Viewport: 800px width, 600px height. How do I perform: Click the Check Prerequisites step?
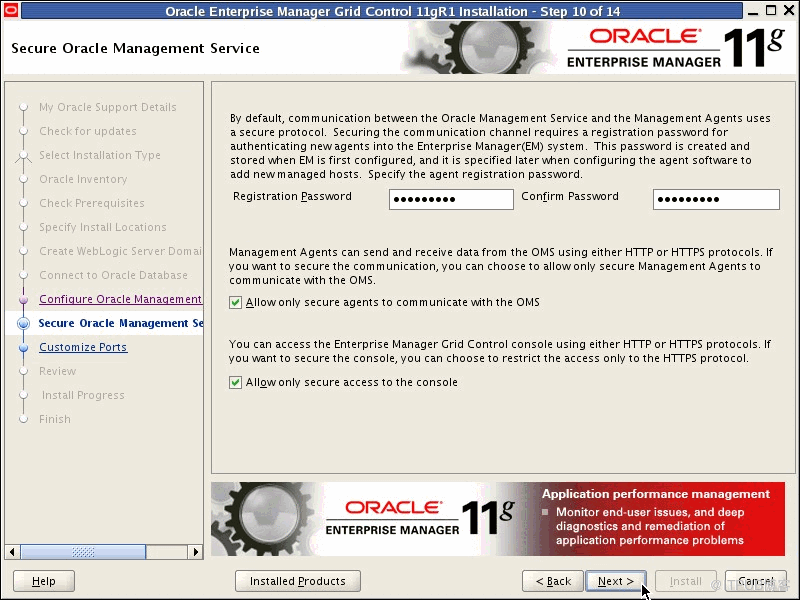tap(92, 203)
